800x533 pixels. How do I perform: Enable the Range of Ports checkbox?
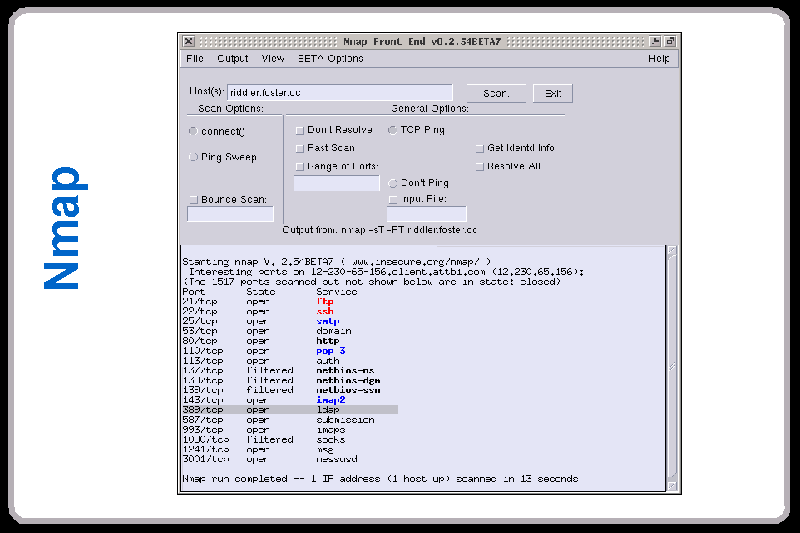299,167
